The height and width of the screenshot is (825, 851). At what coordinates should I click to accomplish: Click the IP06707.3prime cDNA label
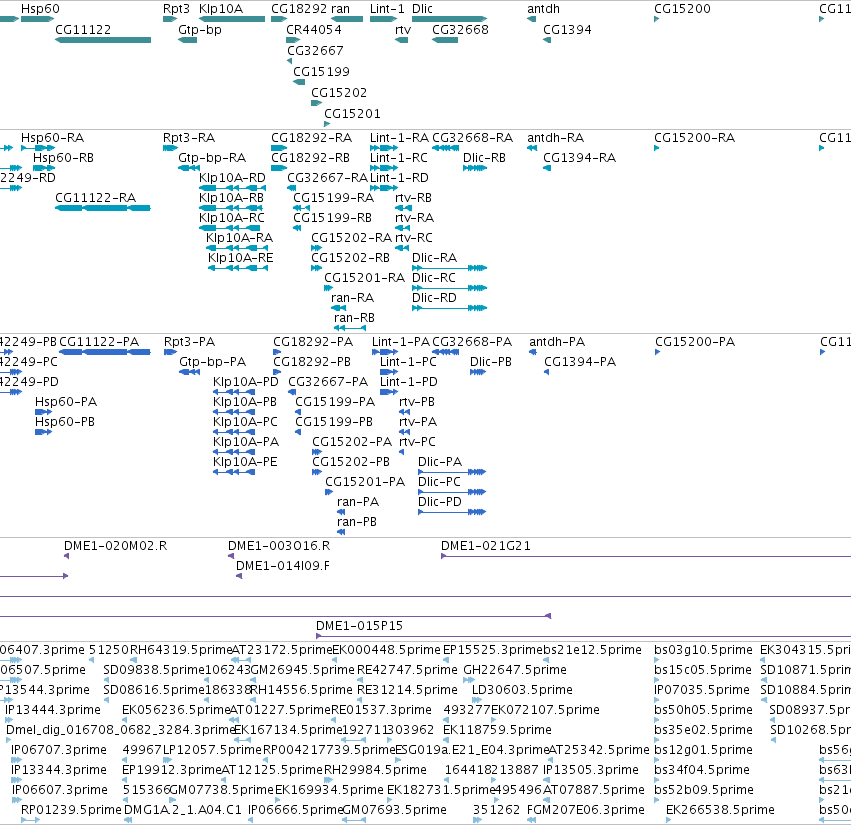pos(59,750)
